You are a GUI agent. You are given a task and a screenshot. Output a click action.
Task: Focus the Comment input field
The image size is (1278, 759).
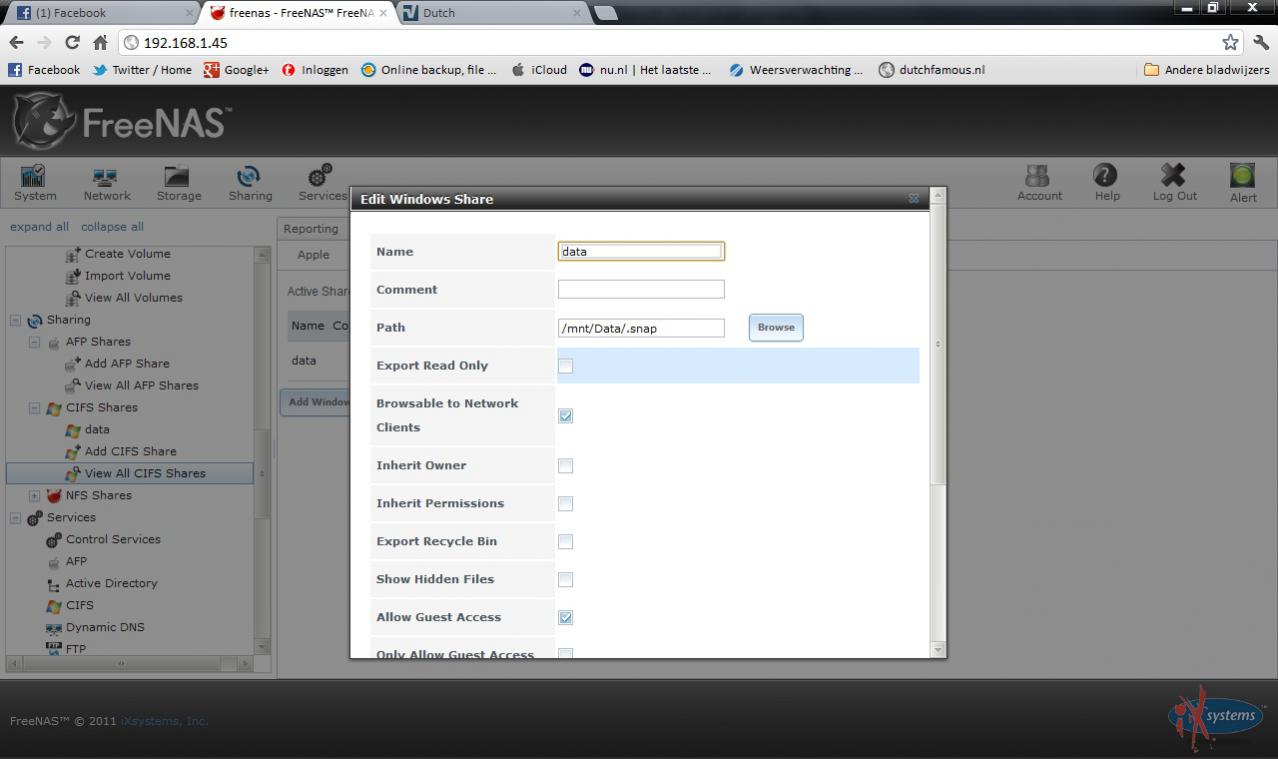tap(641, 289)
